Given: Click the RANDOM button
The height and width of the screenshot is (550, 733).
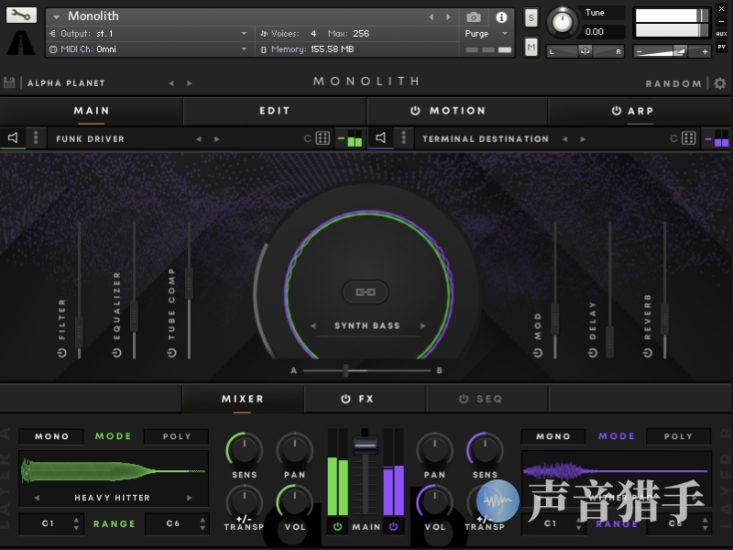Looking at the screenshot, I should pos(674,84).
